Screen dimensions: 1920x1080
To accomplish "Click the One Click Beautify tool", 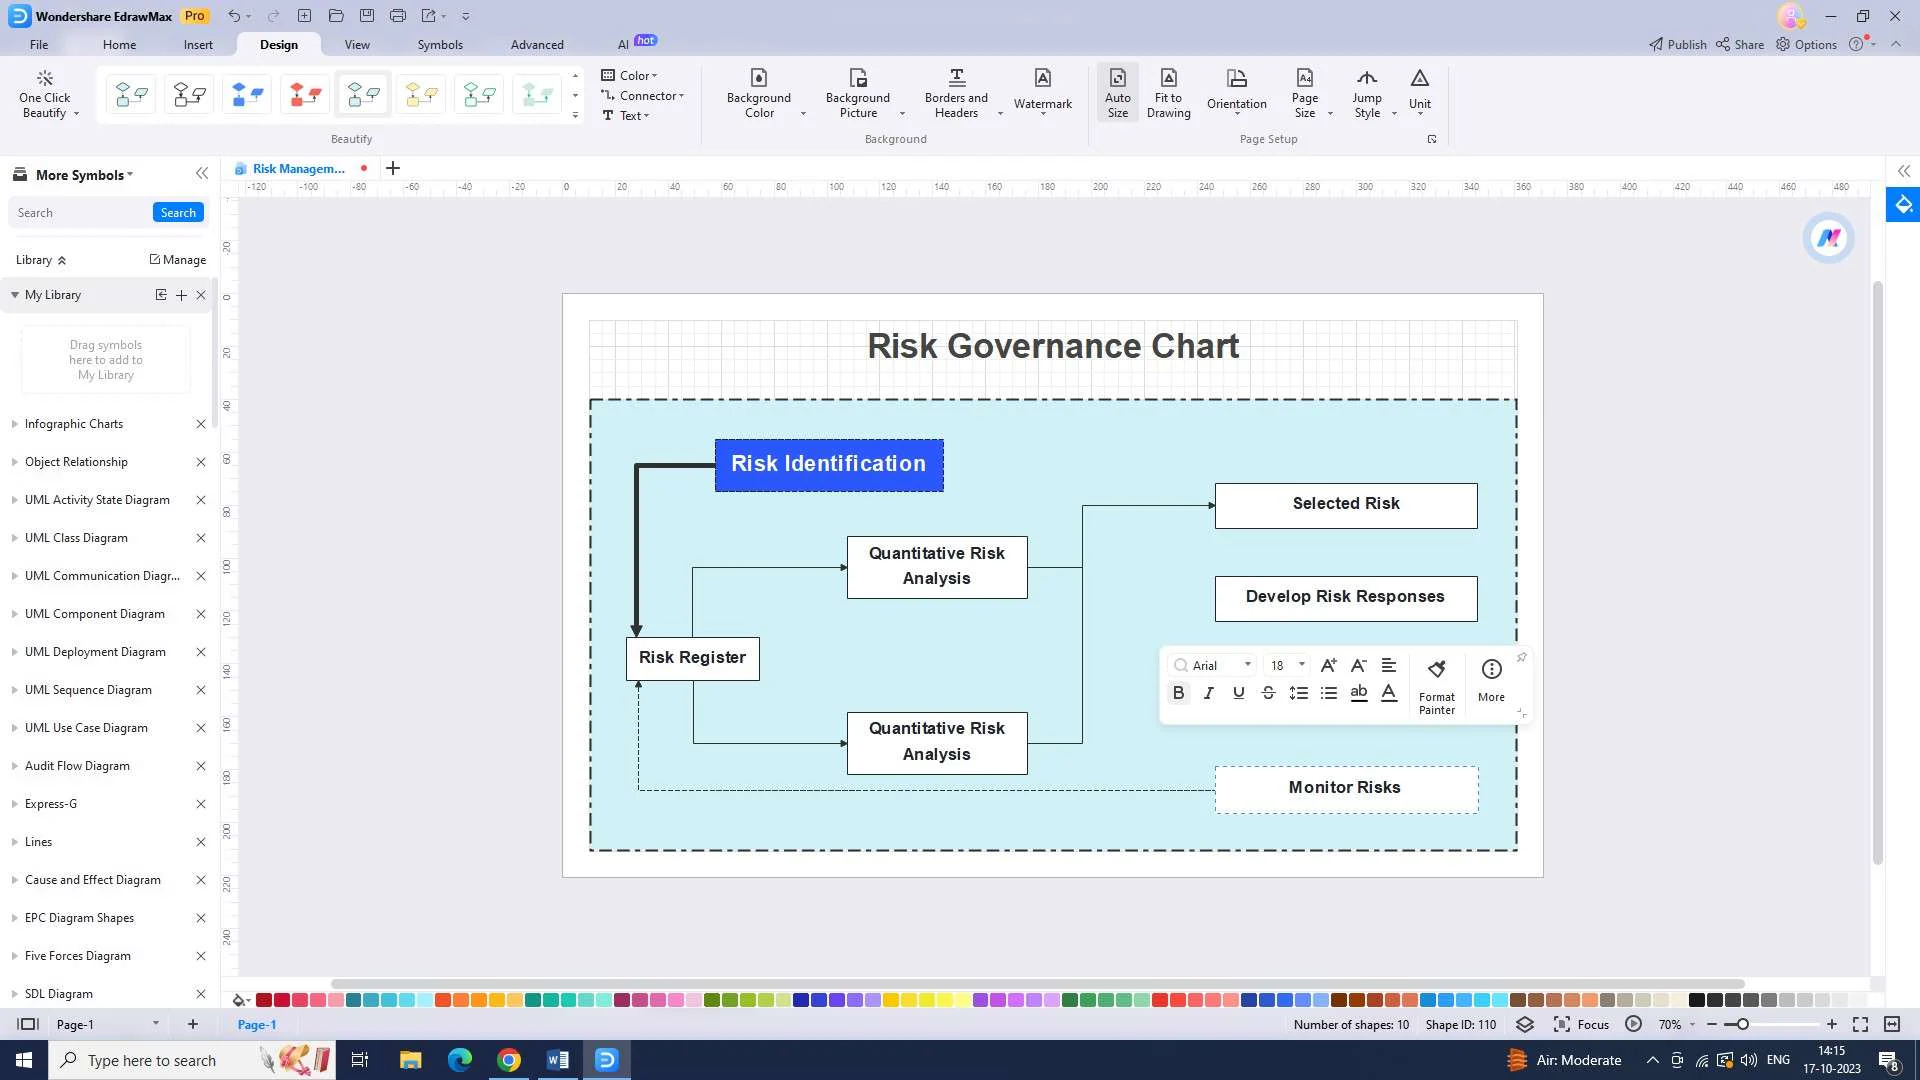I will 44,92.
